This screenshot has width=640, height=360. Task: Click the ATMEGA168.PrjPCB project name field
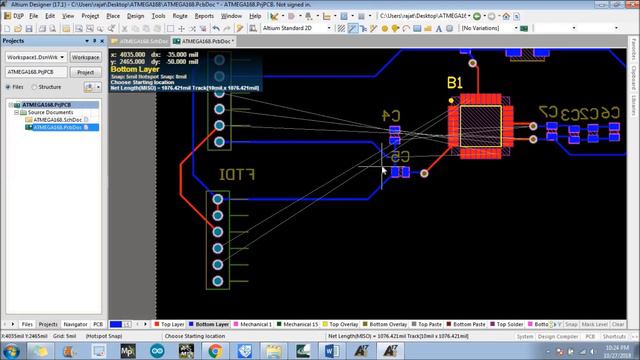[36, 72]
